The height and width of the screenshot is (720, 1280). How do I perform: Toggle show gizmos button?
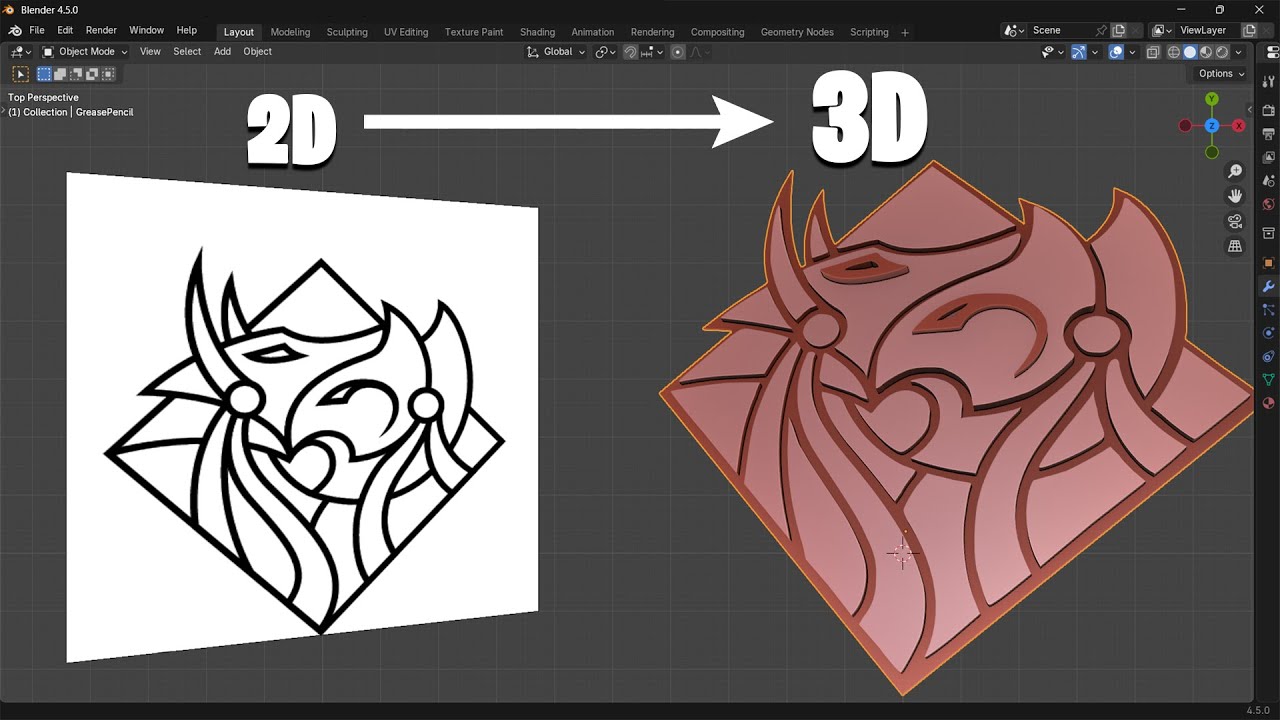coord(1079,52)
